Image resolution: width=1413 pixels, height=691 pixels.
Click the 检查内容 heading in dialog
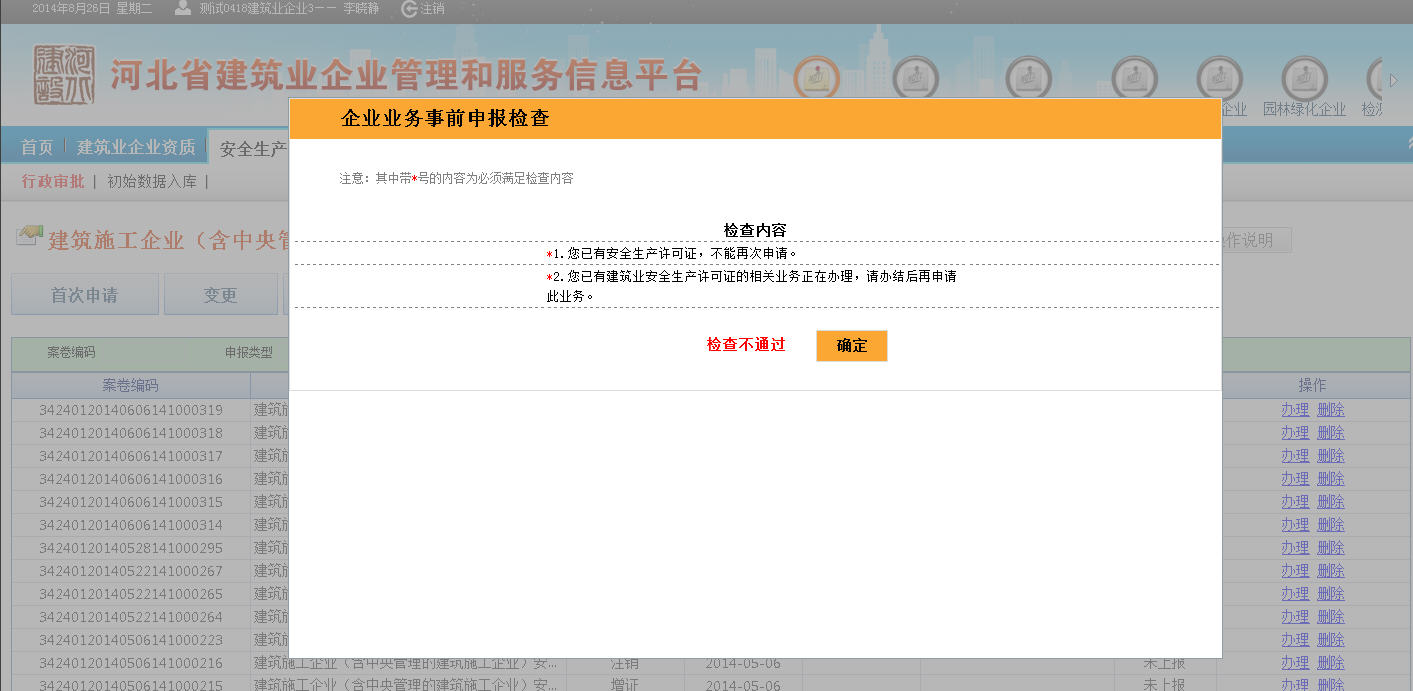pyautogui.click(x=755, y=230)
